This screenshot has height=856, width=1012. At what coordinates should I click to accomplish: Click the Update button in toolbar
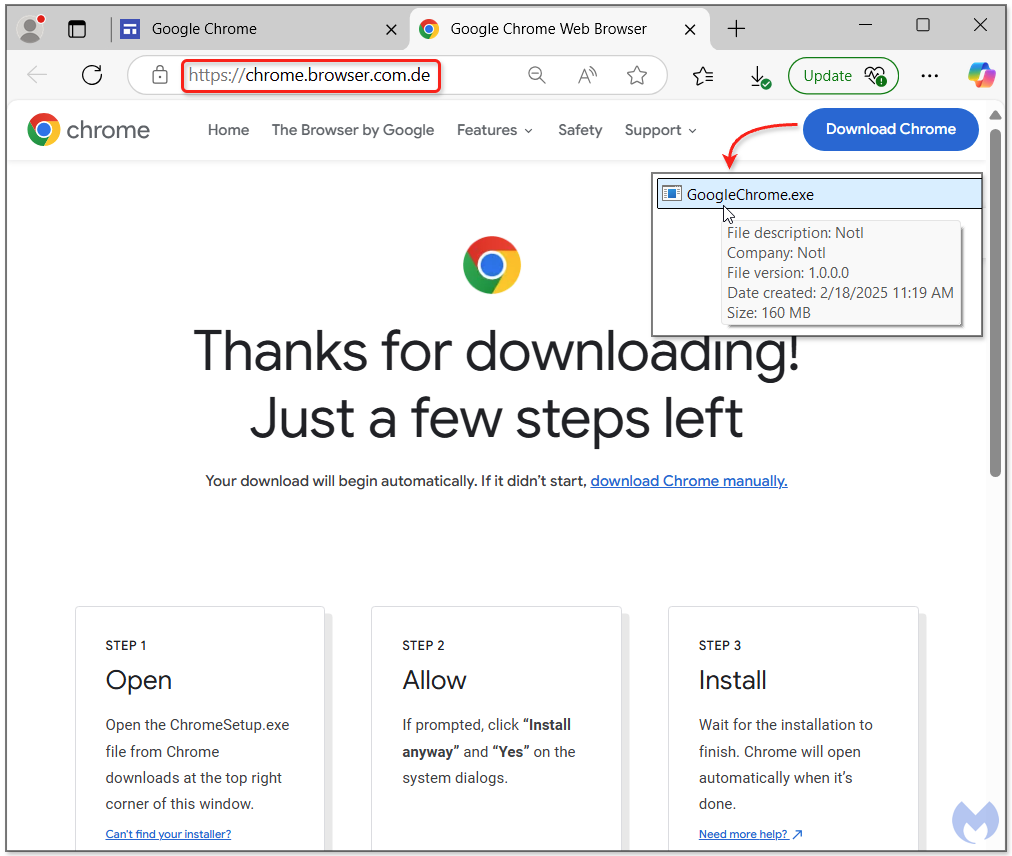843,76
